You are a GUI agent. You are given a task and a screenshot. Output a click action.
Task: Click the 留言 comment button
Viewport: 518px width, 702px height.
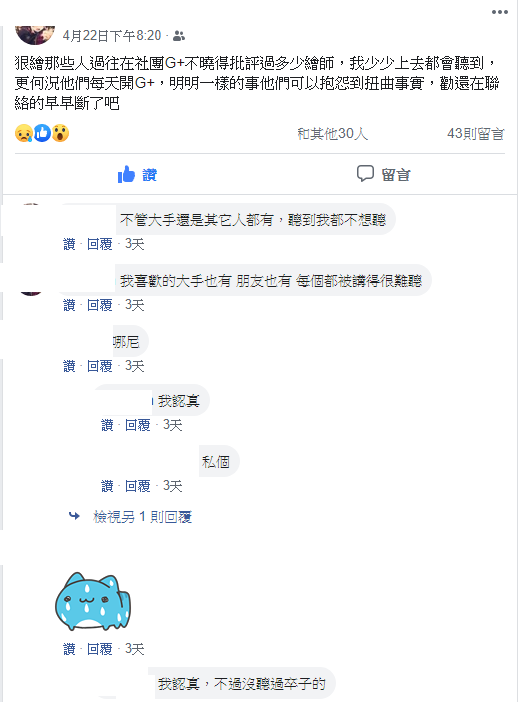click(x=383, y=174)
